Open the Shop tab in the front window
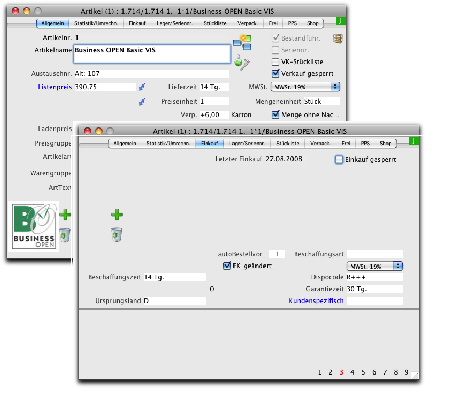 click(x=385, y=143)
